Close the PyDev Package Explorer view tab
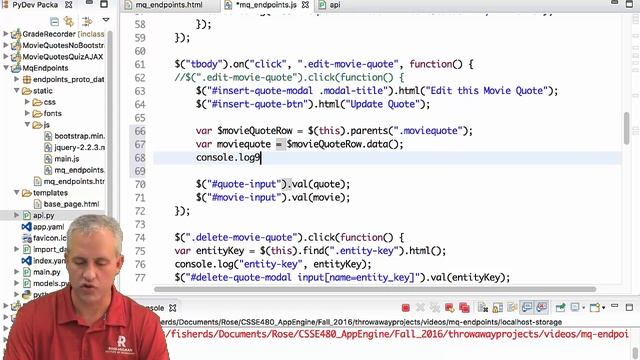Viewport: 640px width, 360px height. point(69,5)
